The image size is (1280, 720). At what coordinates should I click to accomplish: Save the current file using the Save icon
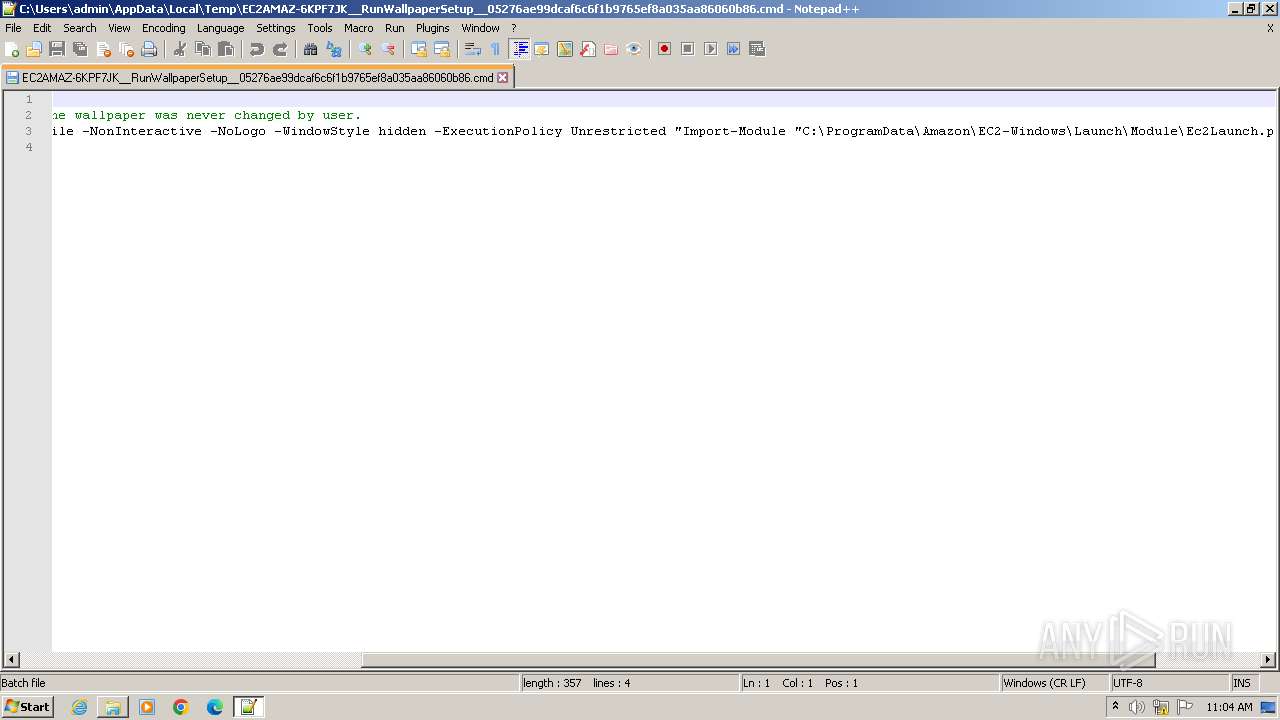57,49
